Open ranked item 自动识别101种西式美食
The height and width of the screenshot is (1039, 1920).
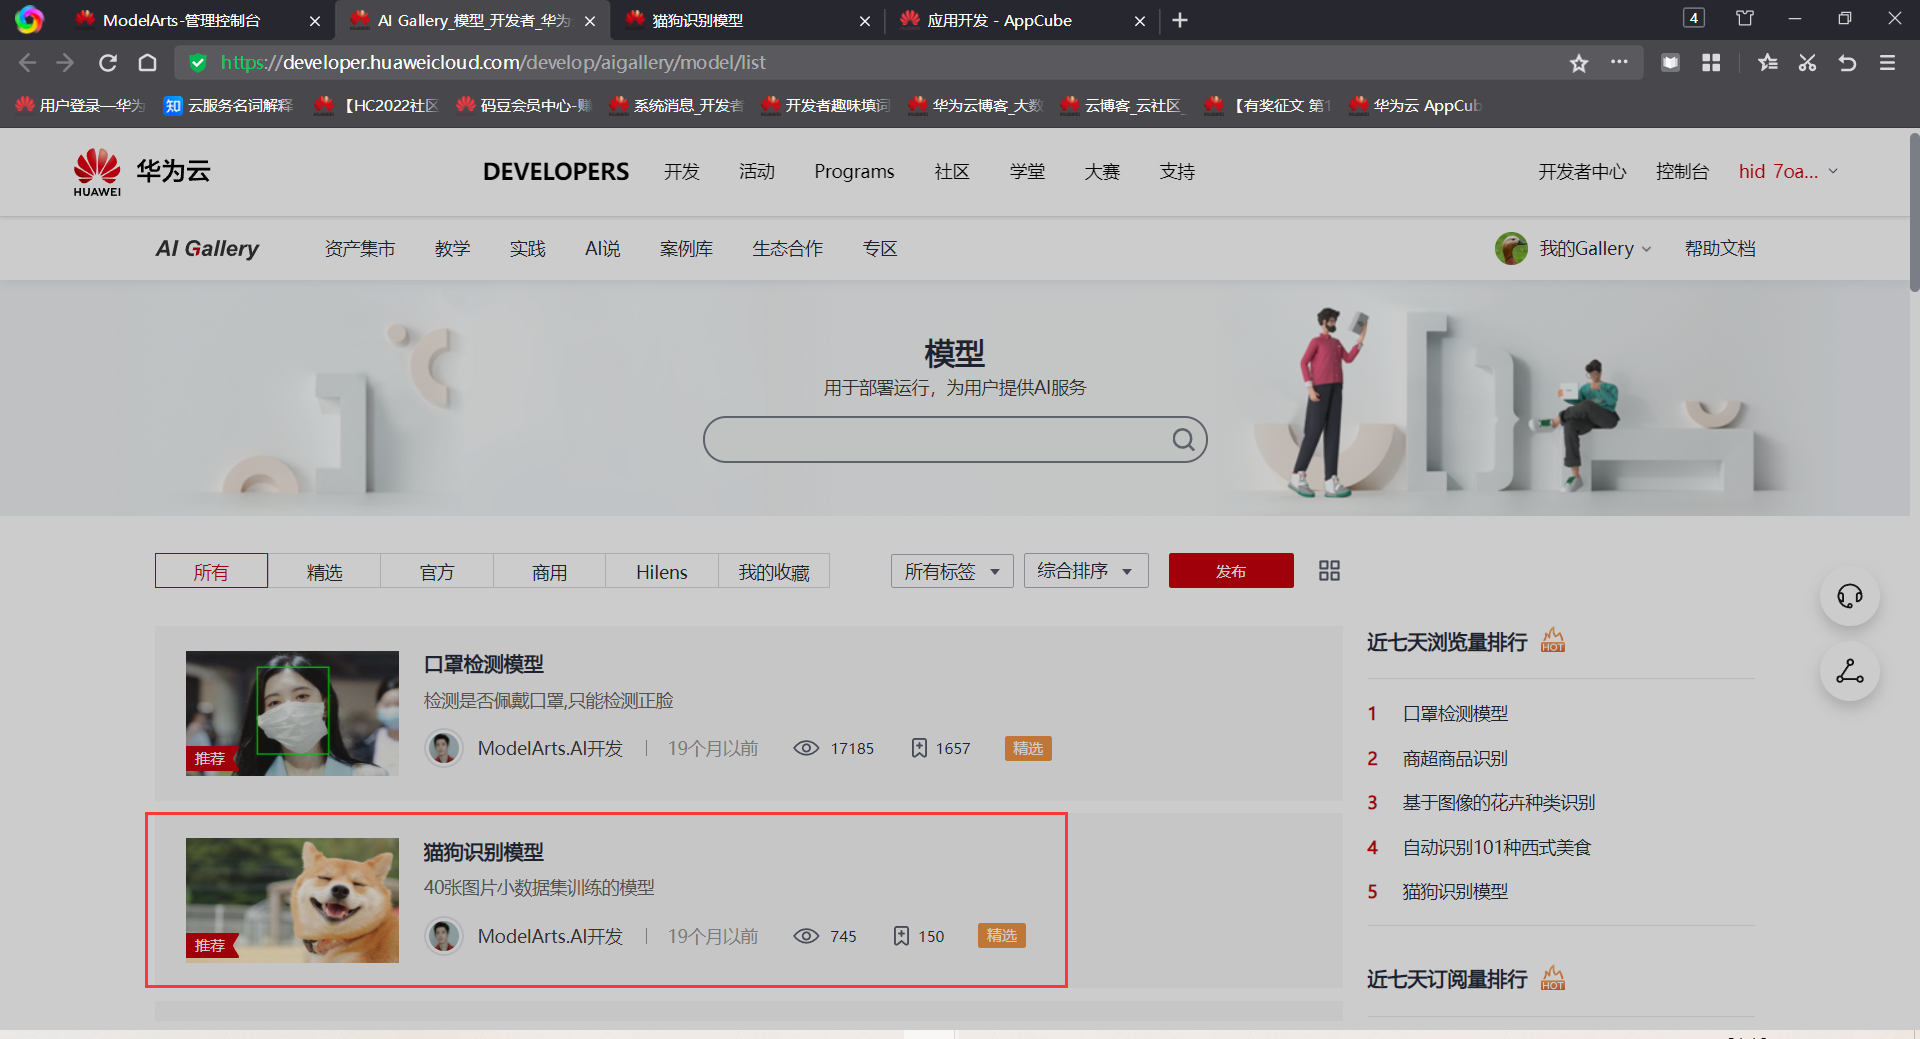[x=1496, y=848]
